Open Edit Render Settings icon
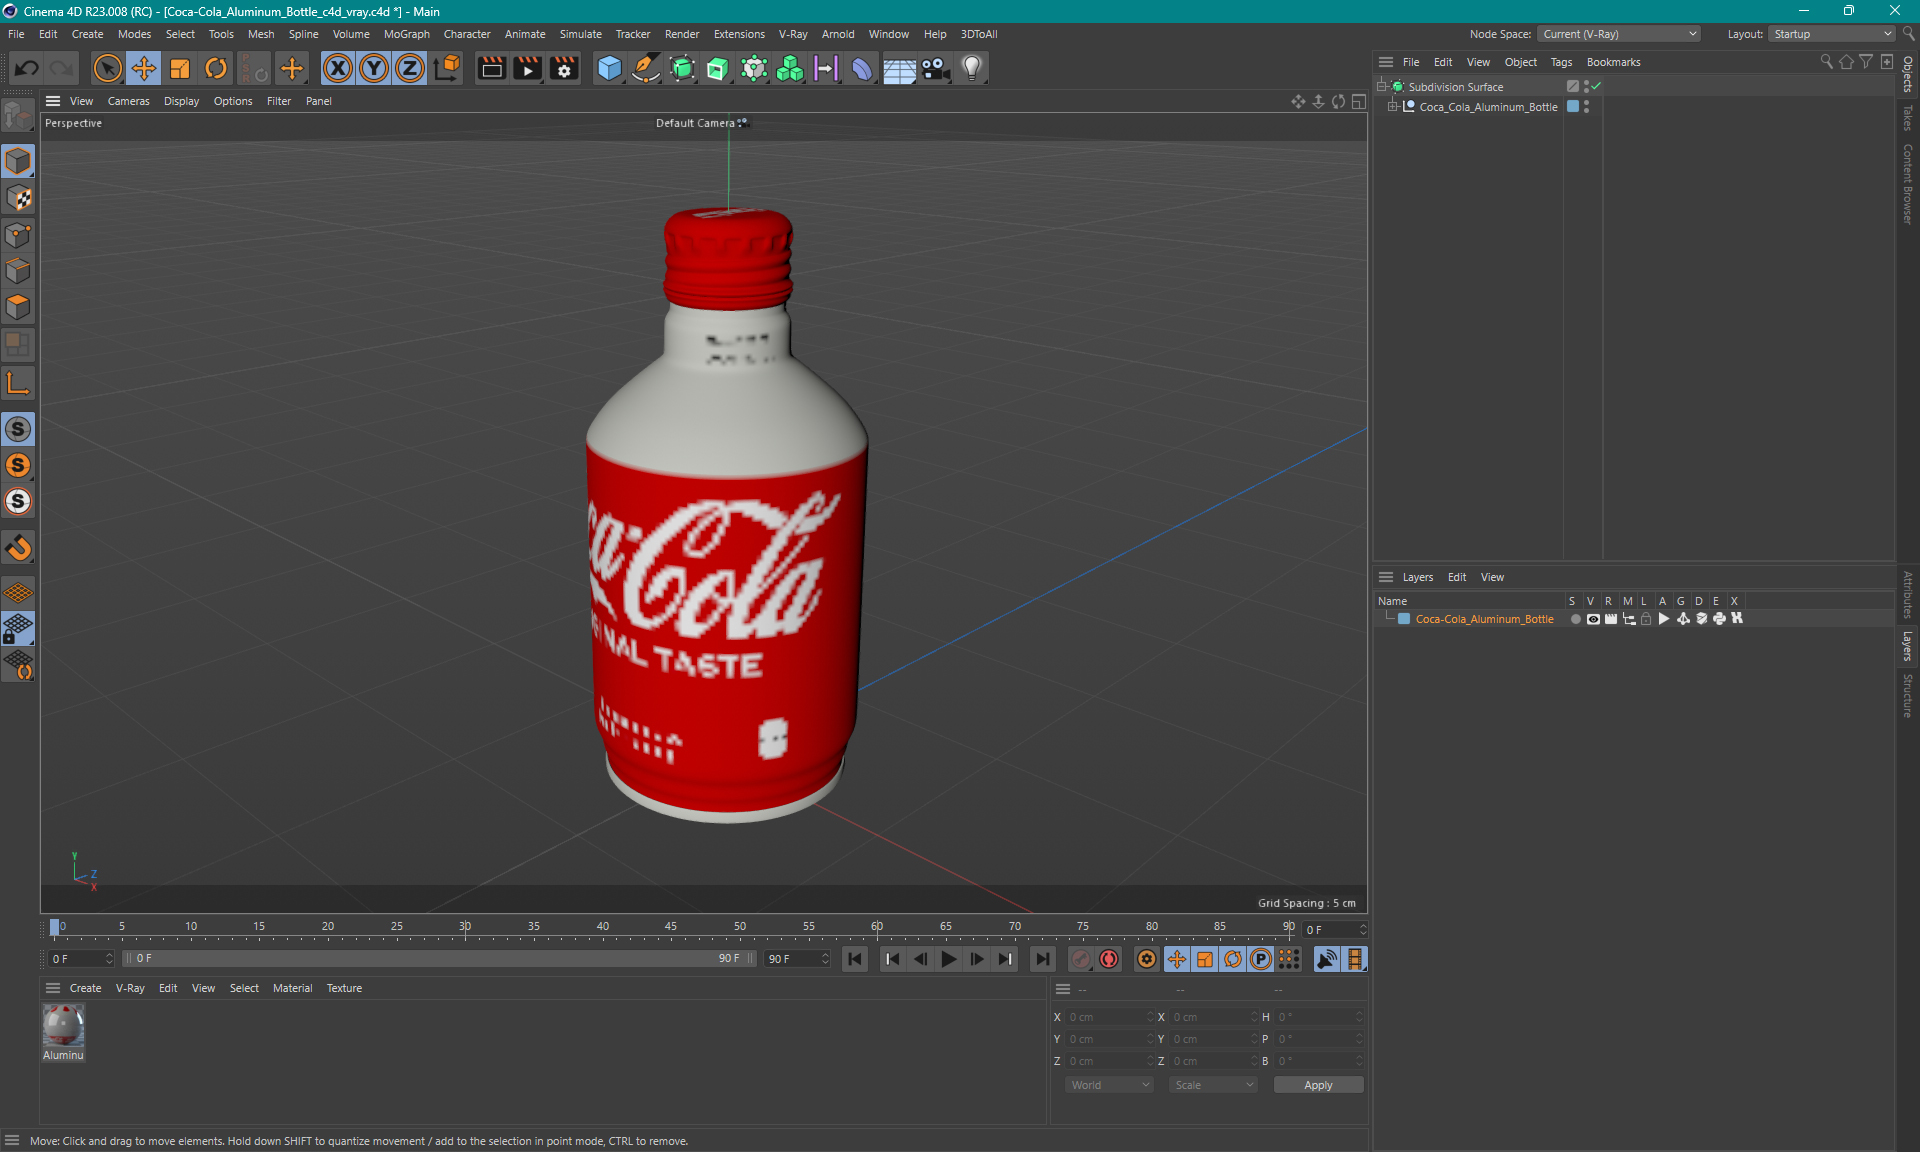Image resolution: width=1920 pixels, height=1152 pixels. click(x=564, y=68)
